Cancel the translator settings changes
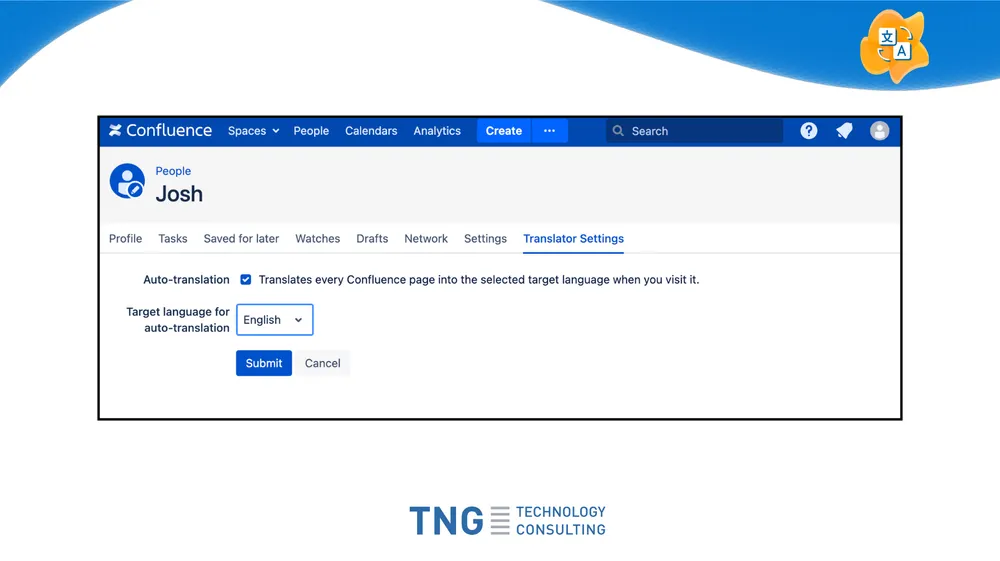1000x561 pixels. [x=322, y=363]
